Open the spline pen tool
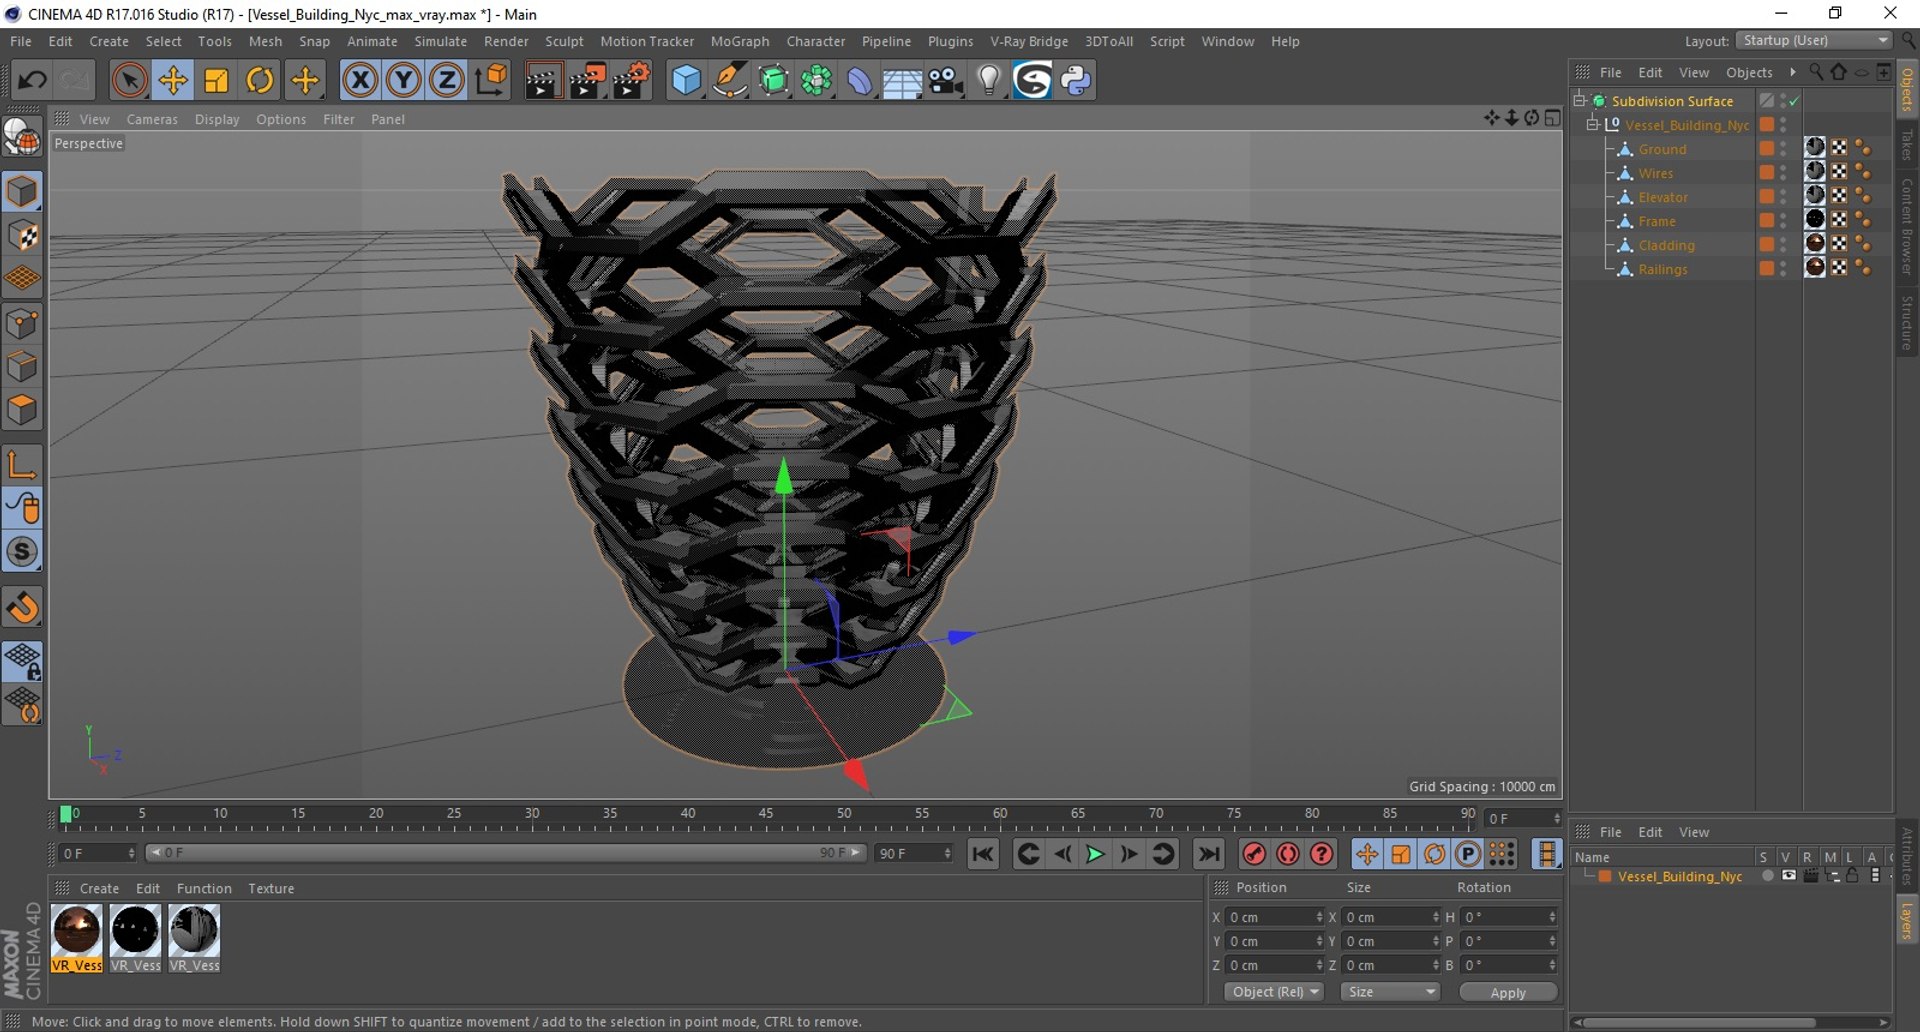 [x=730, y=80]
